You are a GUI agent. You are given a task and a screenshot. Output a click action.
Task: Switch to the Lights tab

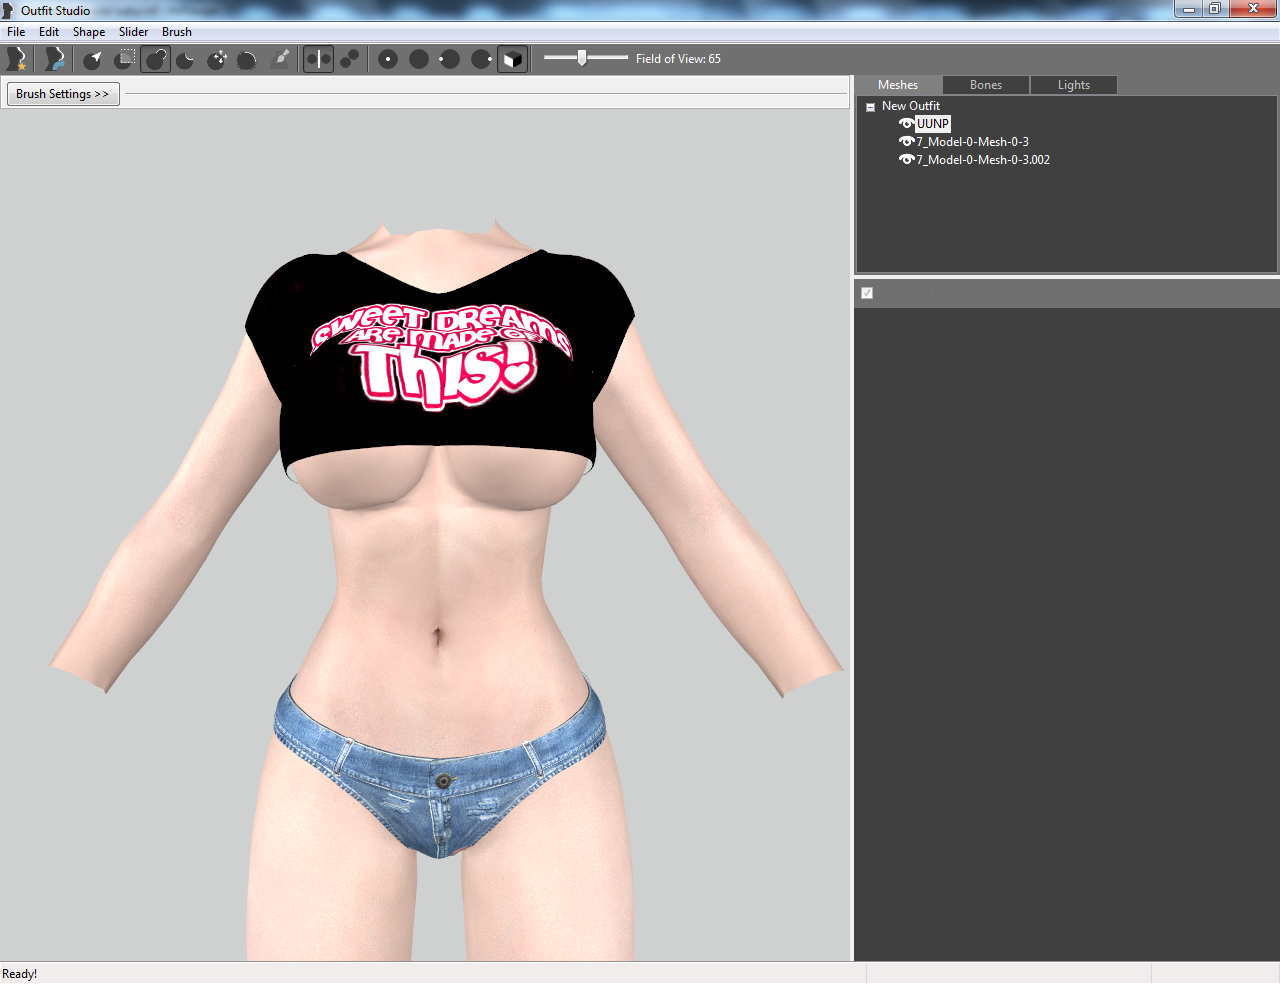[x=1074, y=85]
